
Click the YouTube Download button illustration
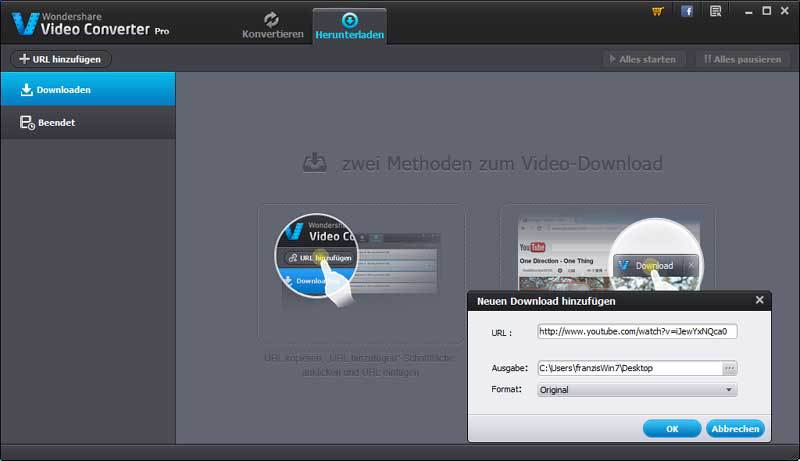click(655, 266)
